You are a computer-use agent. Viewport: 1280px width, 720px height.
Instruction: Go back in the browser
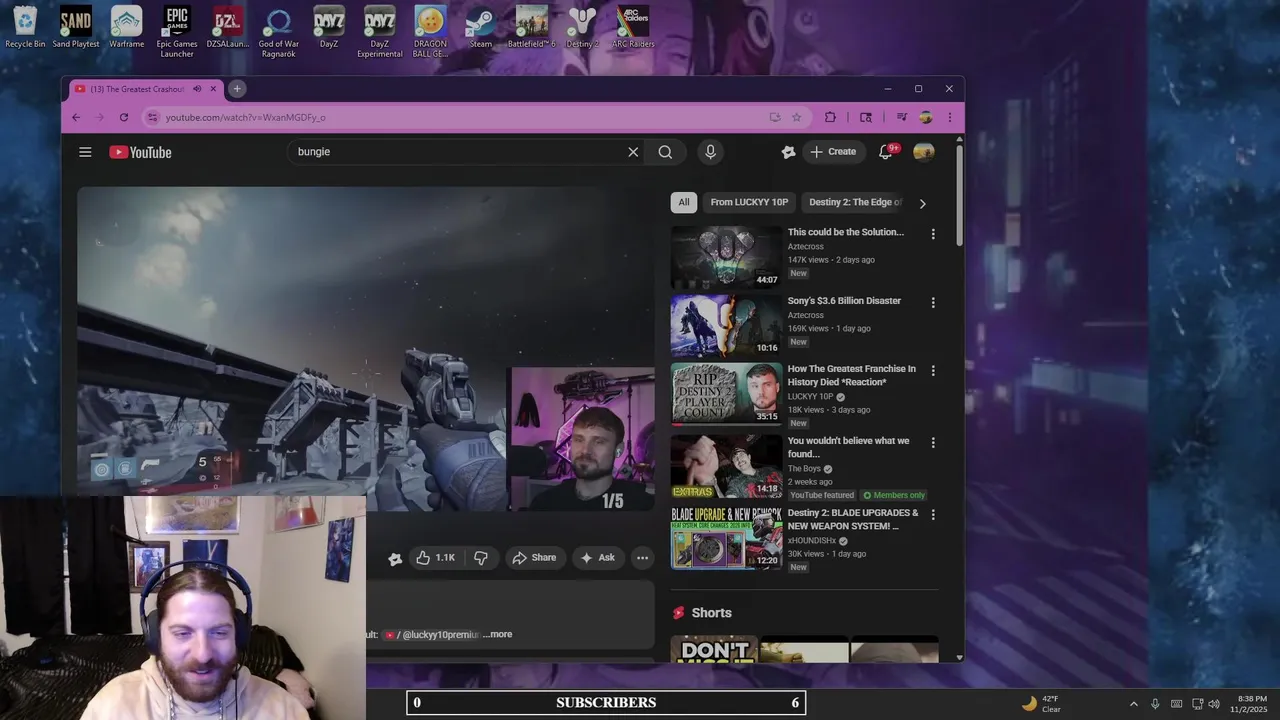76,117
